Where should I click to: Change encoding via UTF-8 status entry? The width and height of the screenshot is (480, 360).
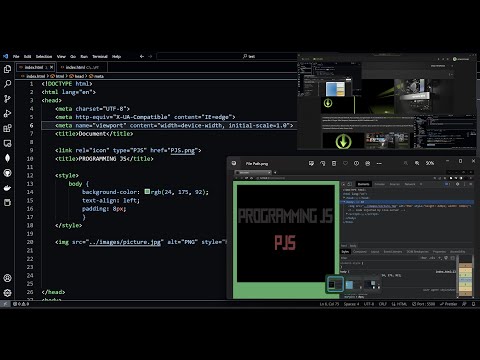tap(369, 304)
